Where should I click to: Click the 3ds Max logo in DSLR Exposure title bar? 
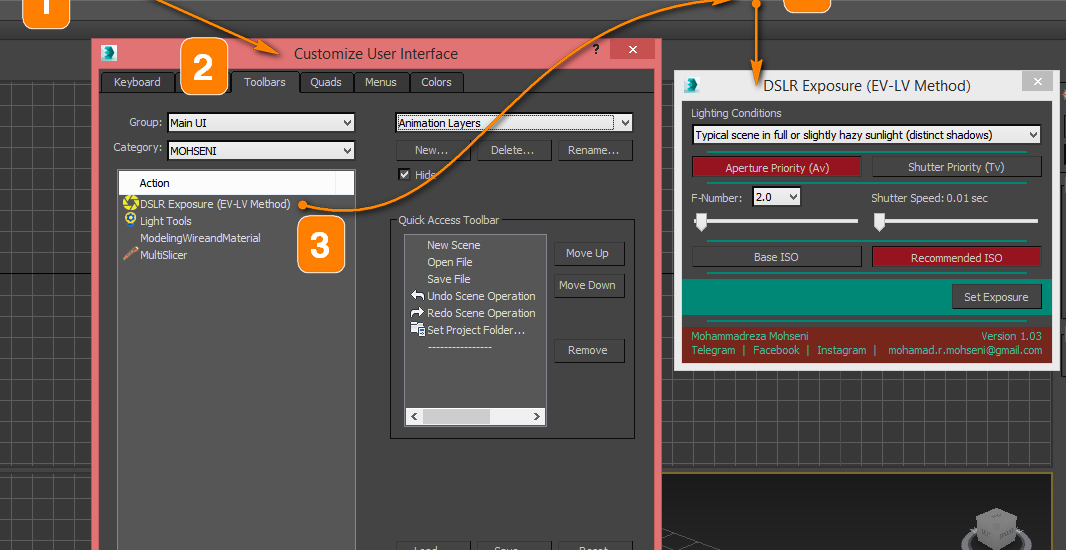point(691,85)
